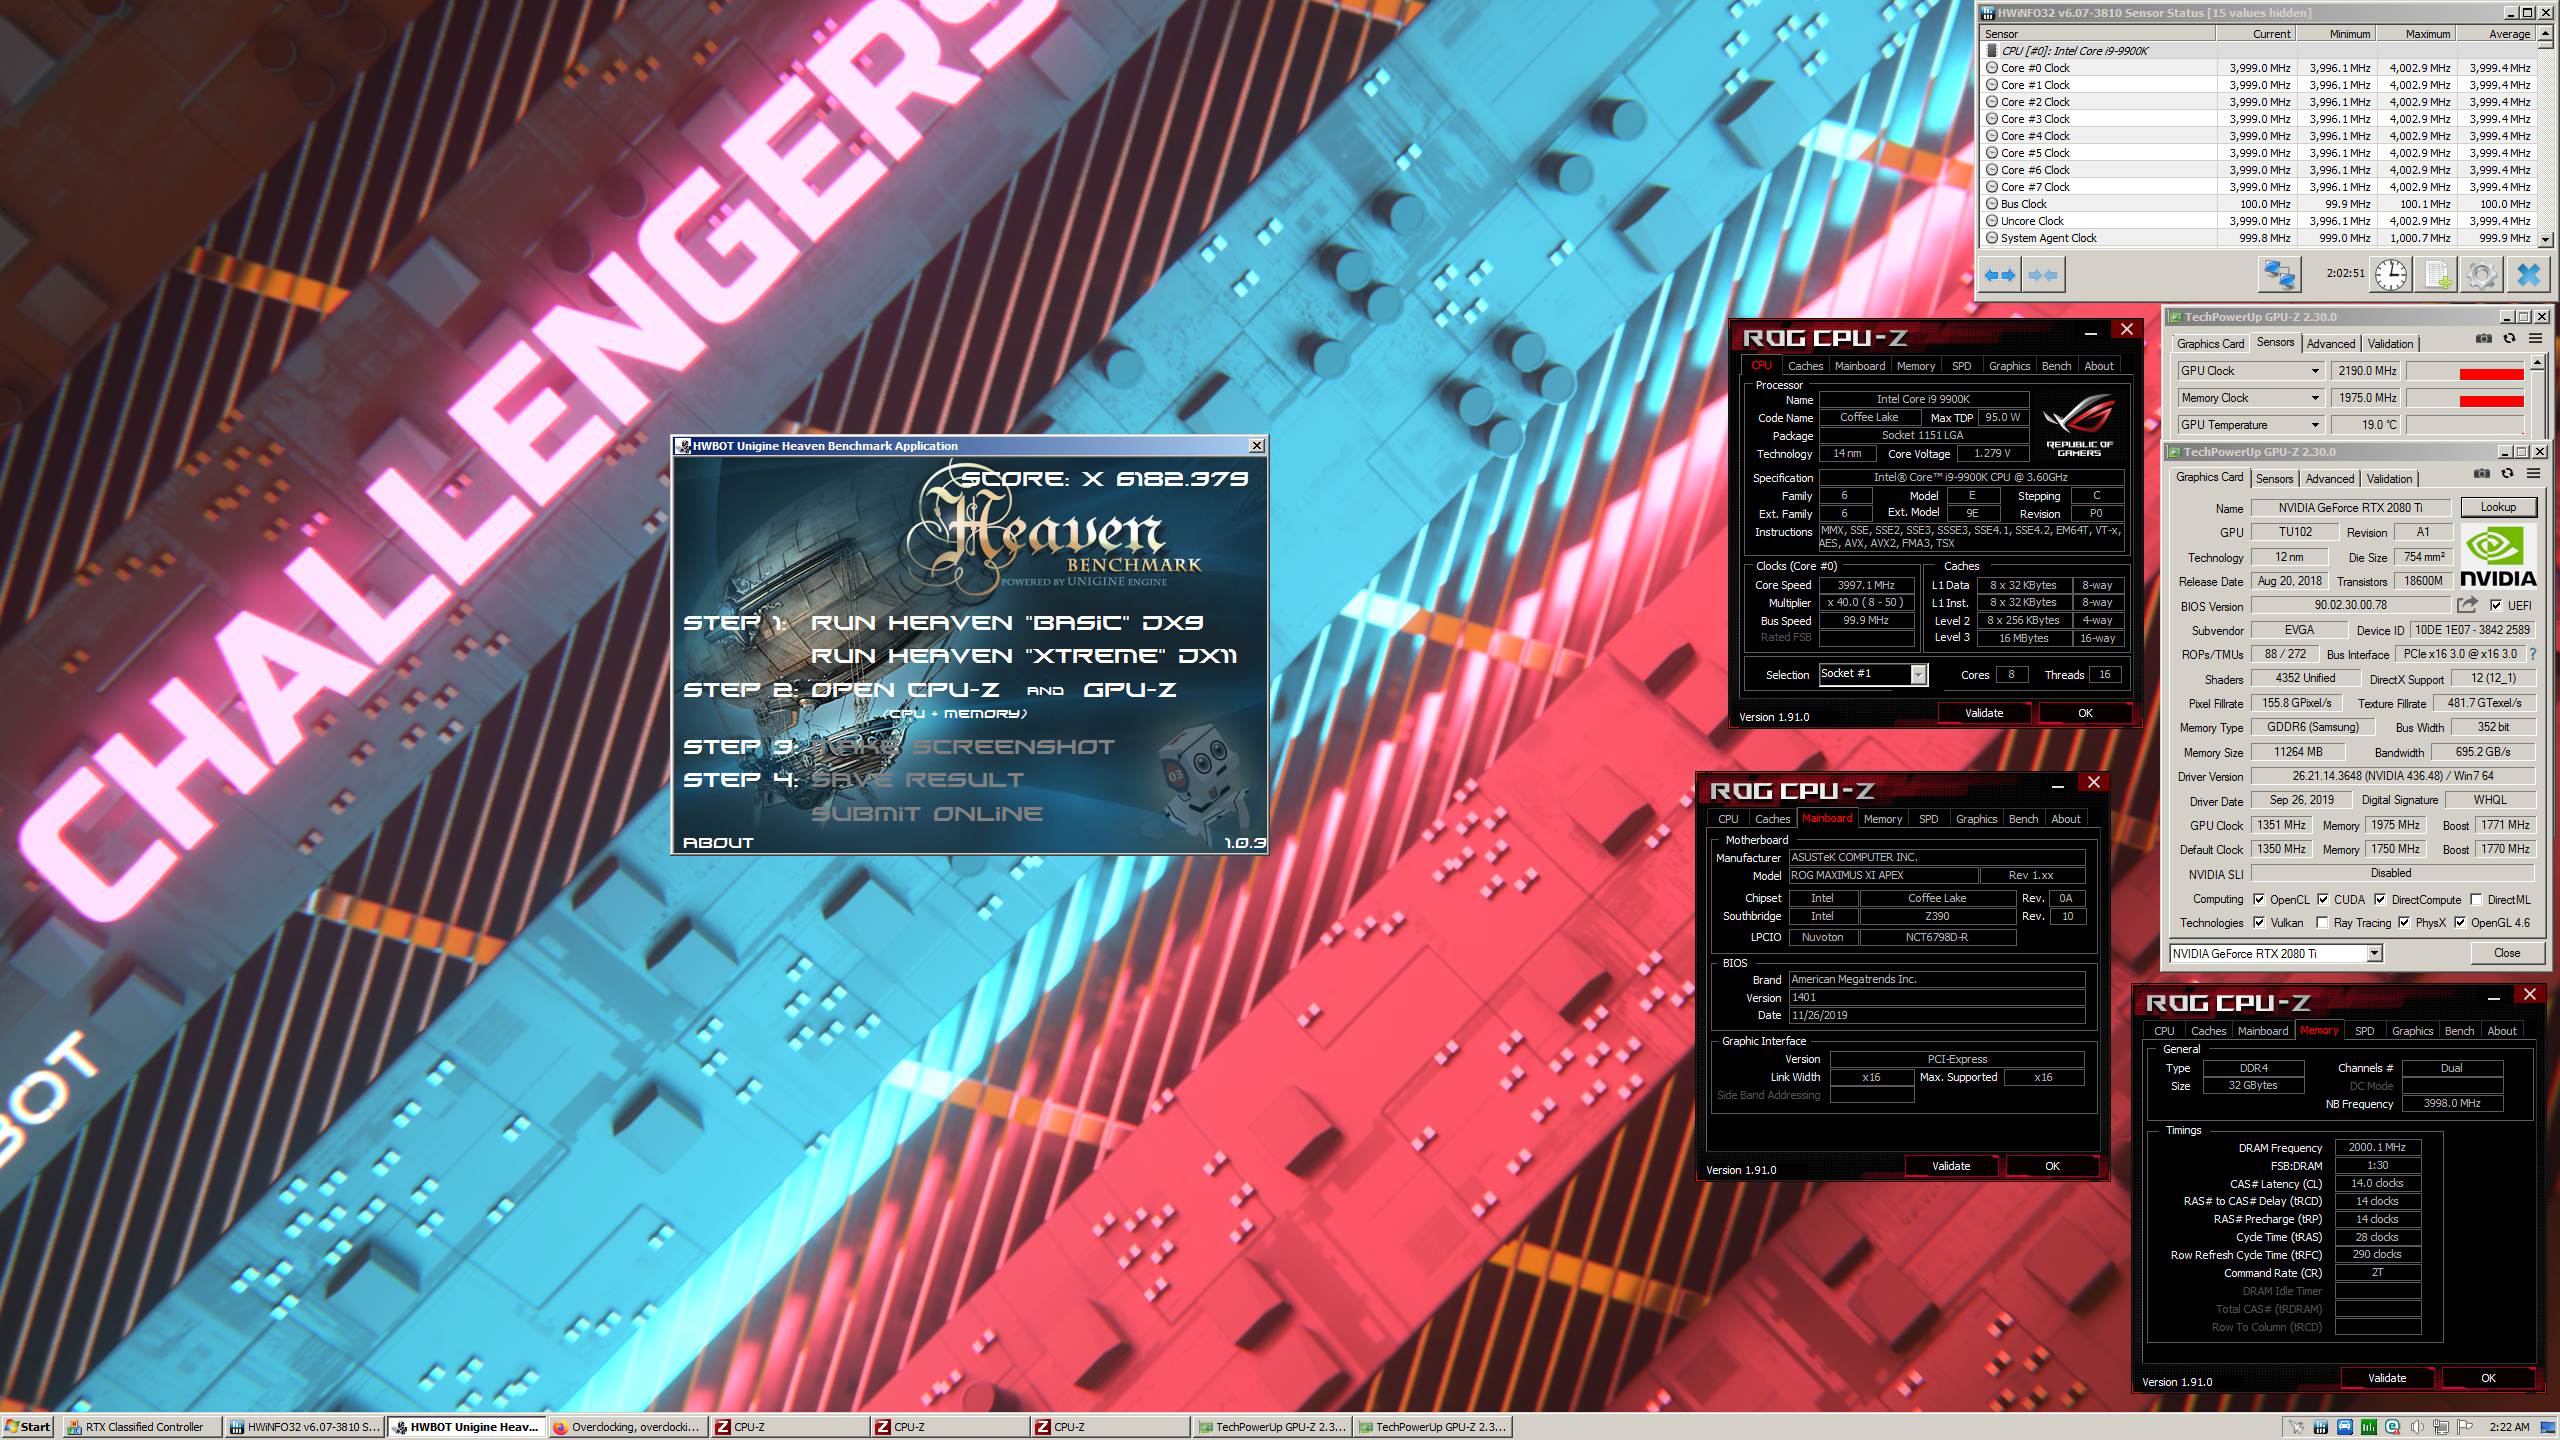The width and height of the screenshot is (2560, 1440).
Task: Toggle DirectML checkbox in GPU-Z
Action: pos(2476,899)
